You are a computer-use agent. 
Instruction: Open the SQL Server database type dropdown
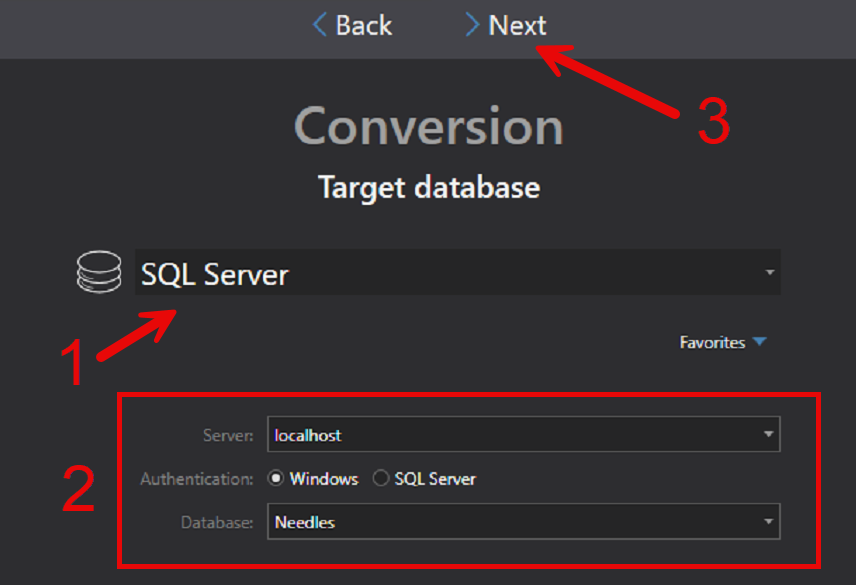click(x=457, y=272)
